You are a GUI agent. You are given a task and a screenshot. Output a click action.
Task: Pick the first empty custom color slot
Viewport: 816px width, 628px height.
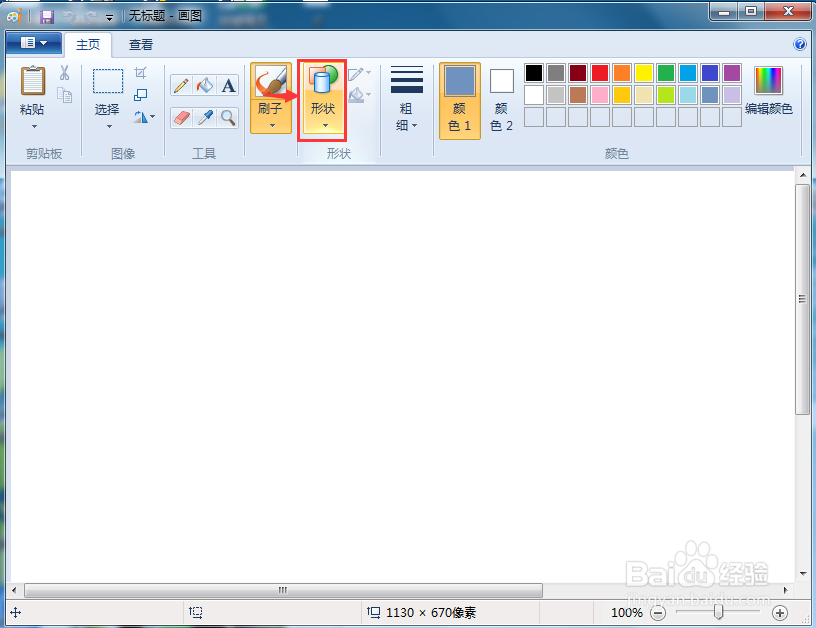coord(534,117)
